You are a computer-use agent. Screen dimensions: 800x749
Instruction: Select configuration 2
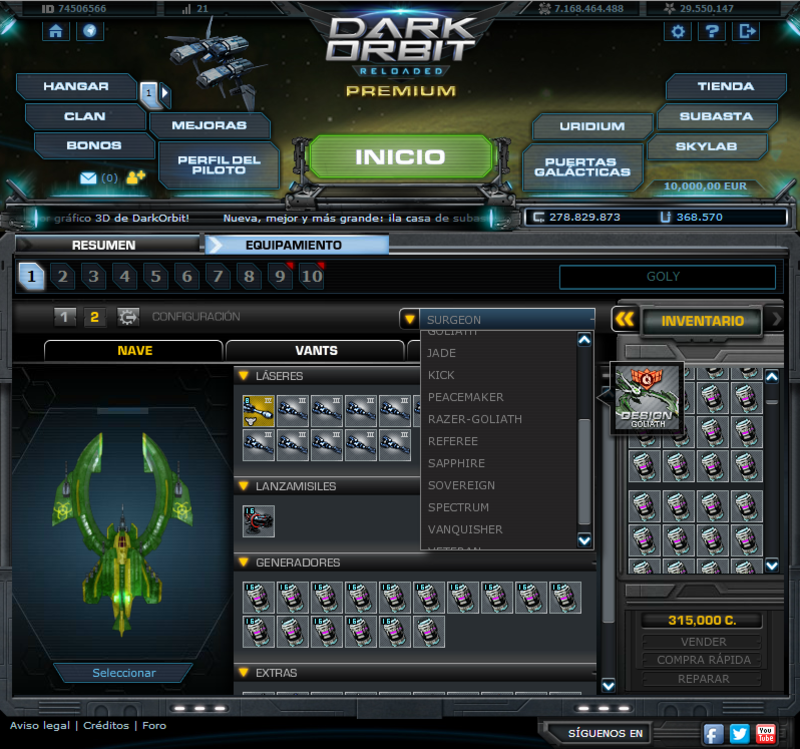(94, 317)
